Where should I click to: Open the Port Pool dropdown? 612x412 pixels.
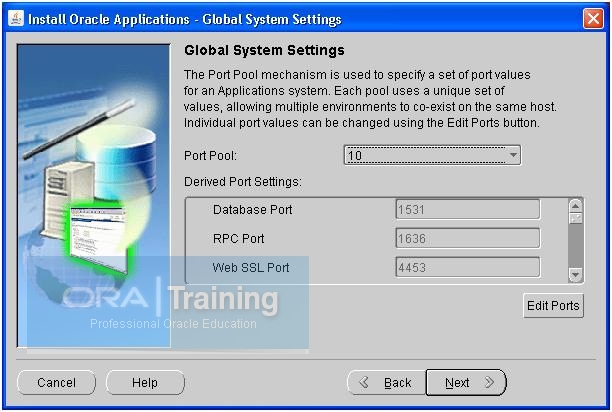tap(432, 155)
